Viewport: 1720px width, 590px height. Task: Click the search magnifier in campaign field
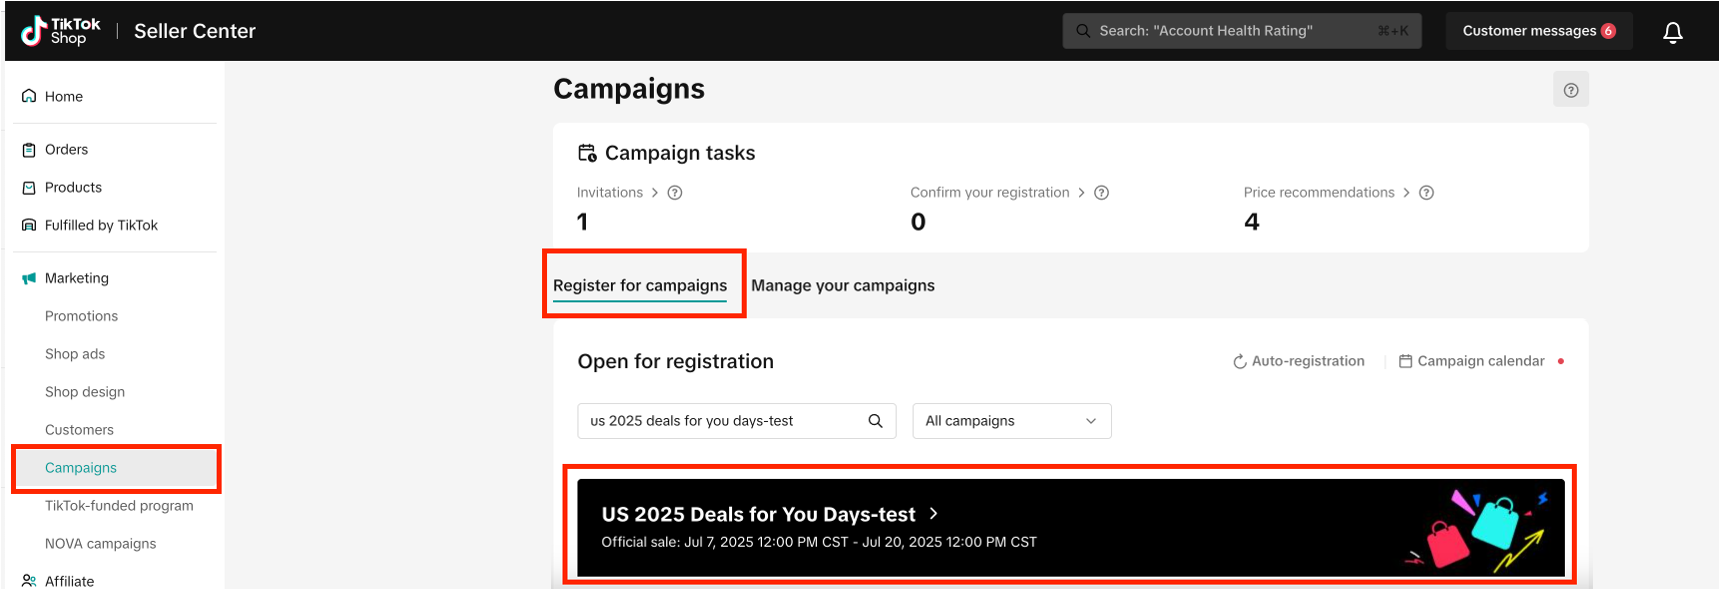coord(875,421)
